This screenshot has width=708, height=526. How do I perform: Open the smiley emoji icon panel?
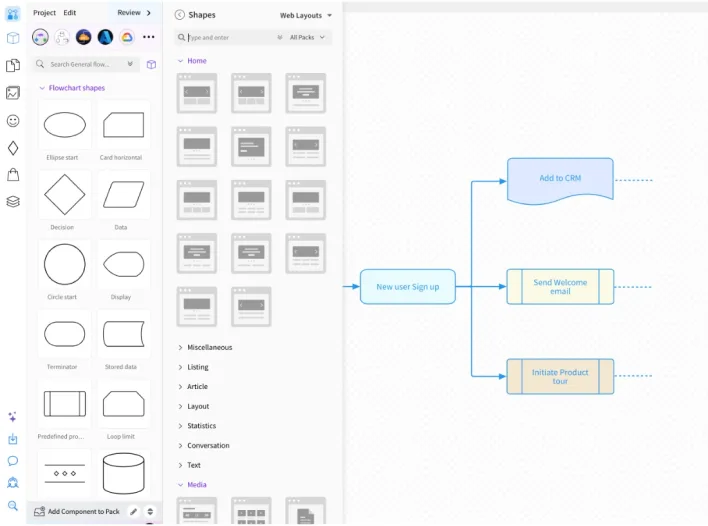(x=13, y=121)
